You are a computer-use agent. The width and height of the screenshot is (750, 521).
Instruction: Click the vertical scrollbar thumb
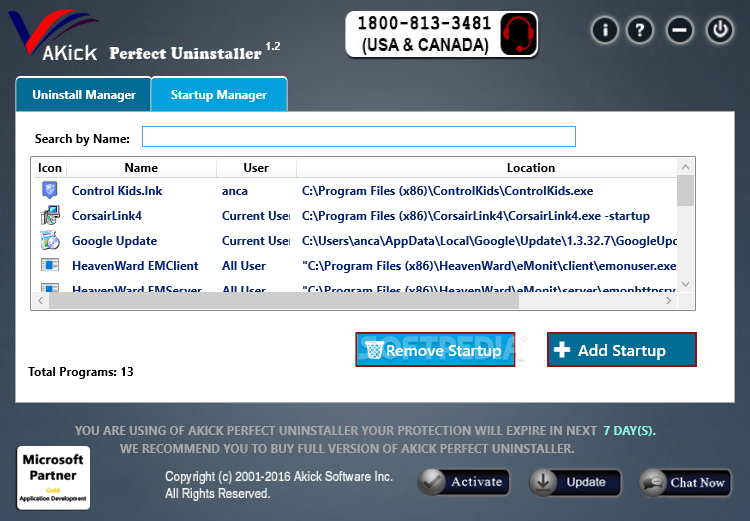[x=685, y=190]
